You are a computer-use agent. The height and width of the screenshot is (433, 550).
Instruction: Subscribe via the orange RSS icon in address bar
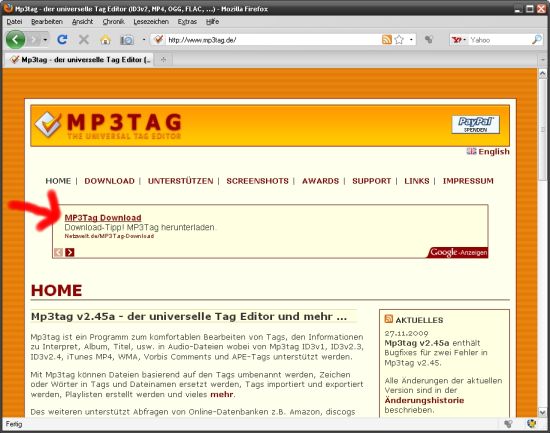[387, 40]
